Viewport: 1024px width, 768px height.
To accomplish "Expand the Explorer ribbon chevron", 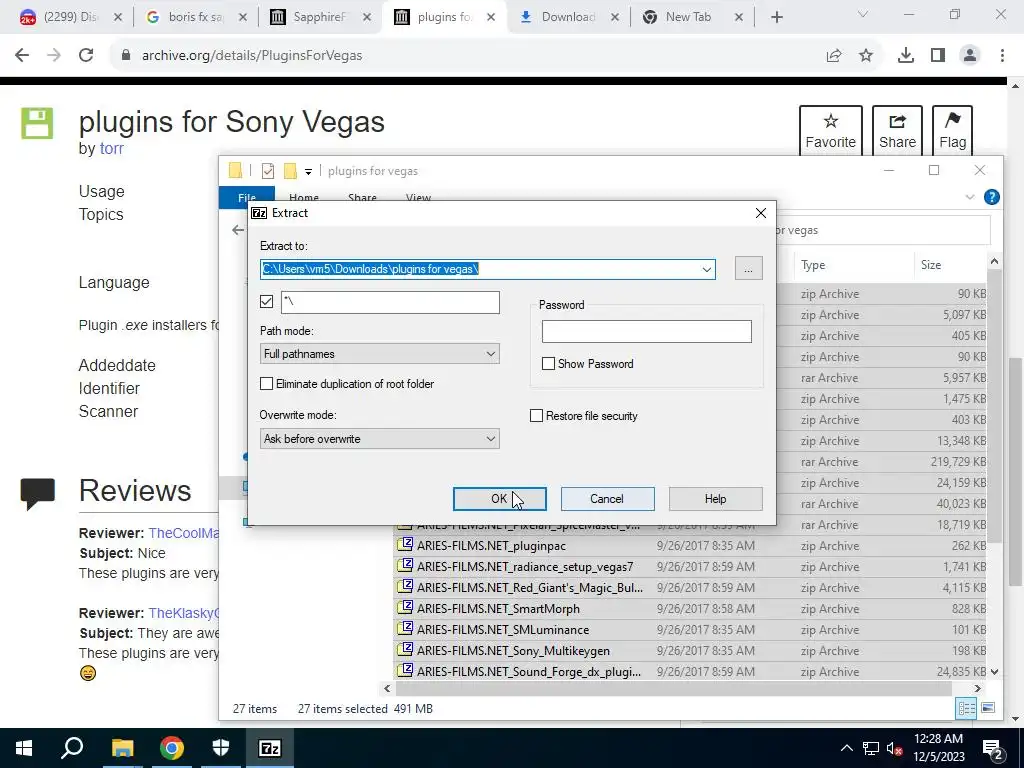I will pos(970,197).
